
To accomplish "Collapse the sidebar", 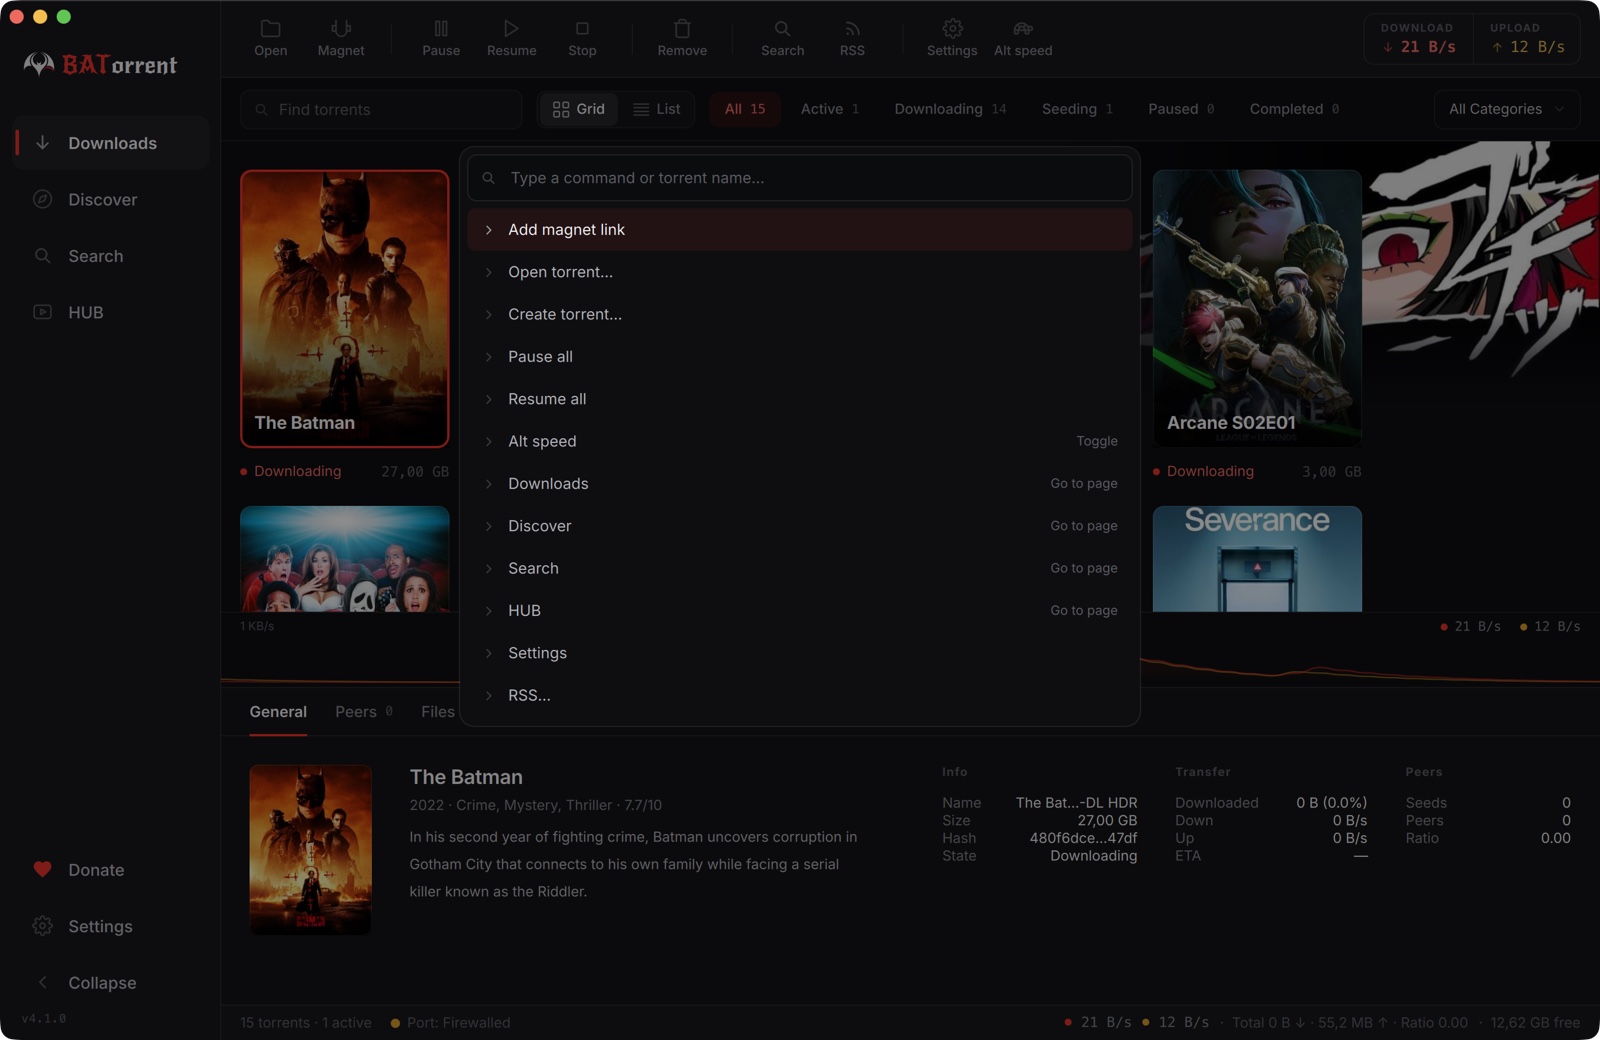I will coord(111,983).
